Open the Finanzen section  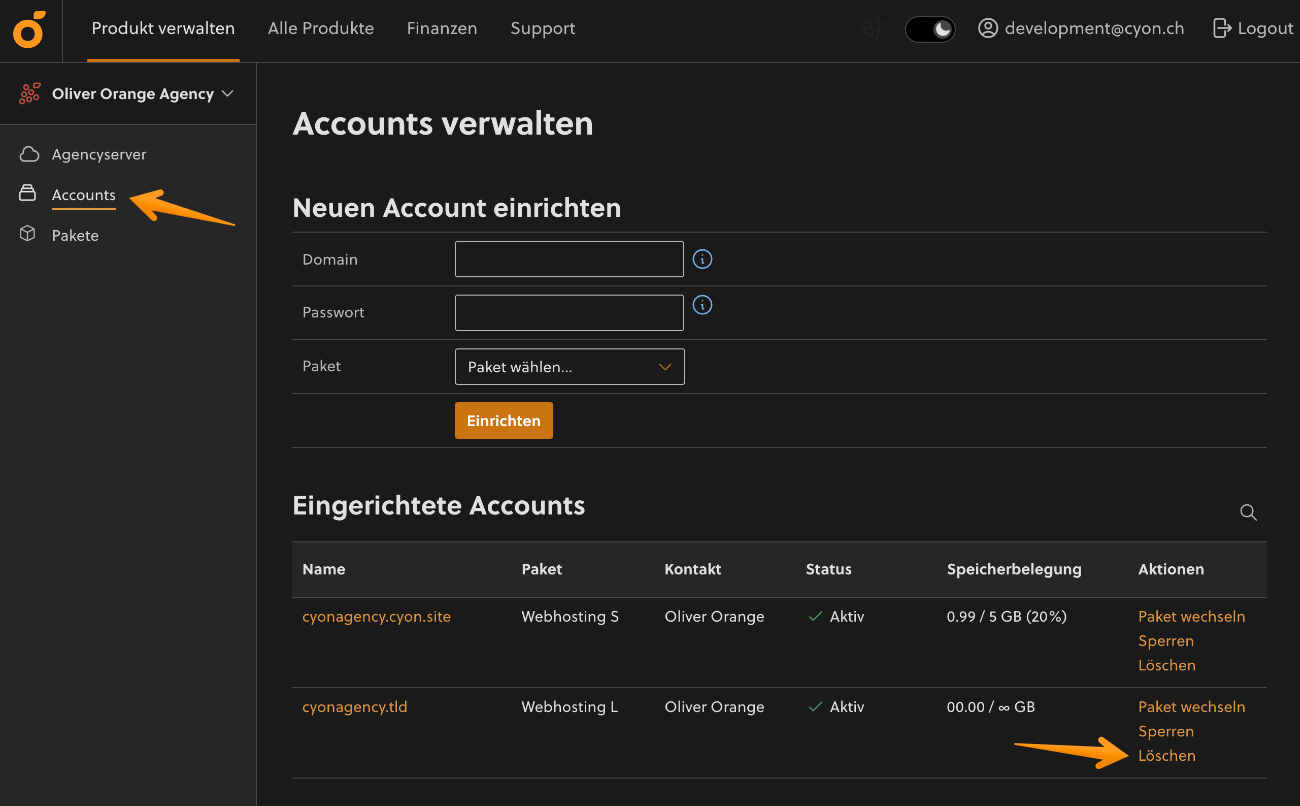pyautogui.click(x=442, y=28)
